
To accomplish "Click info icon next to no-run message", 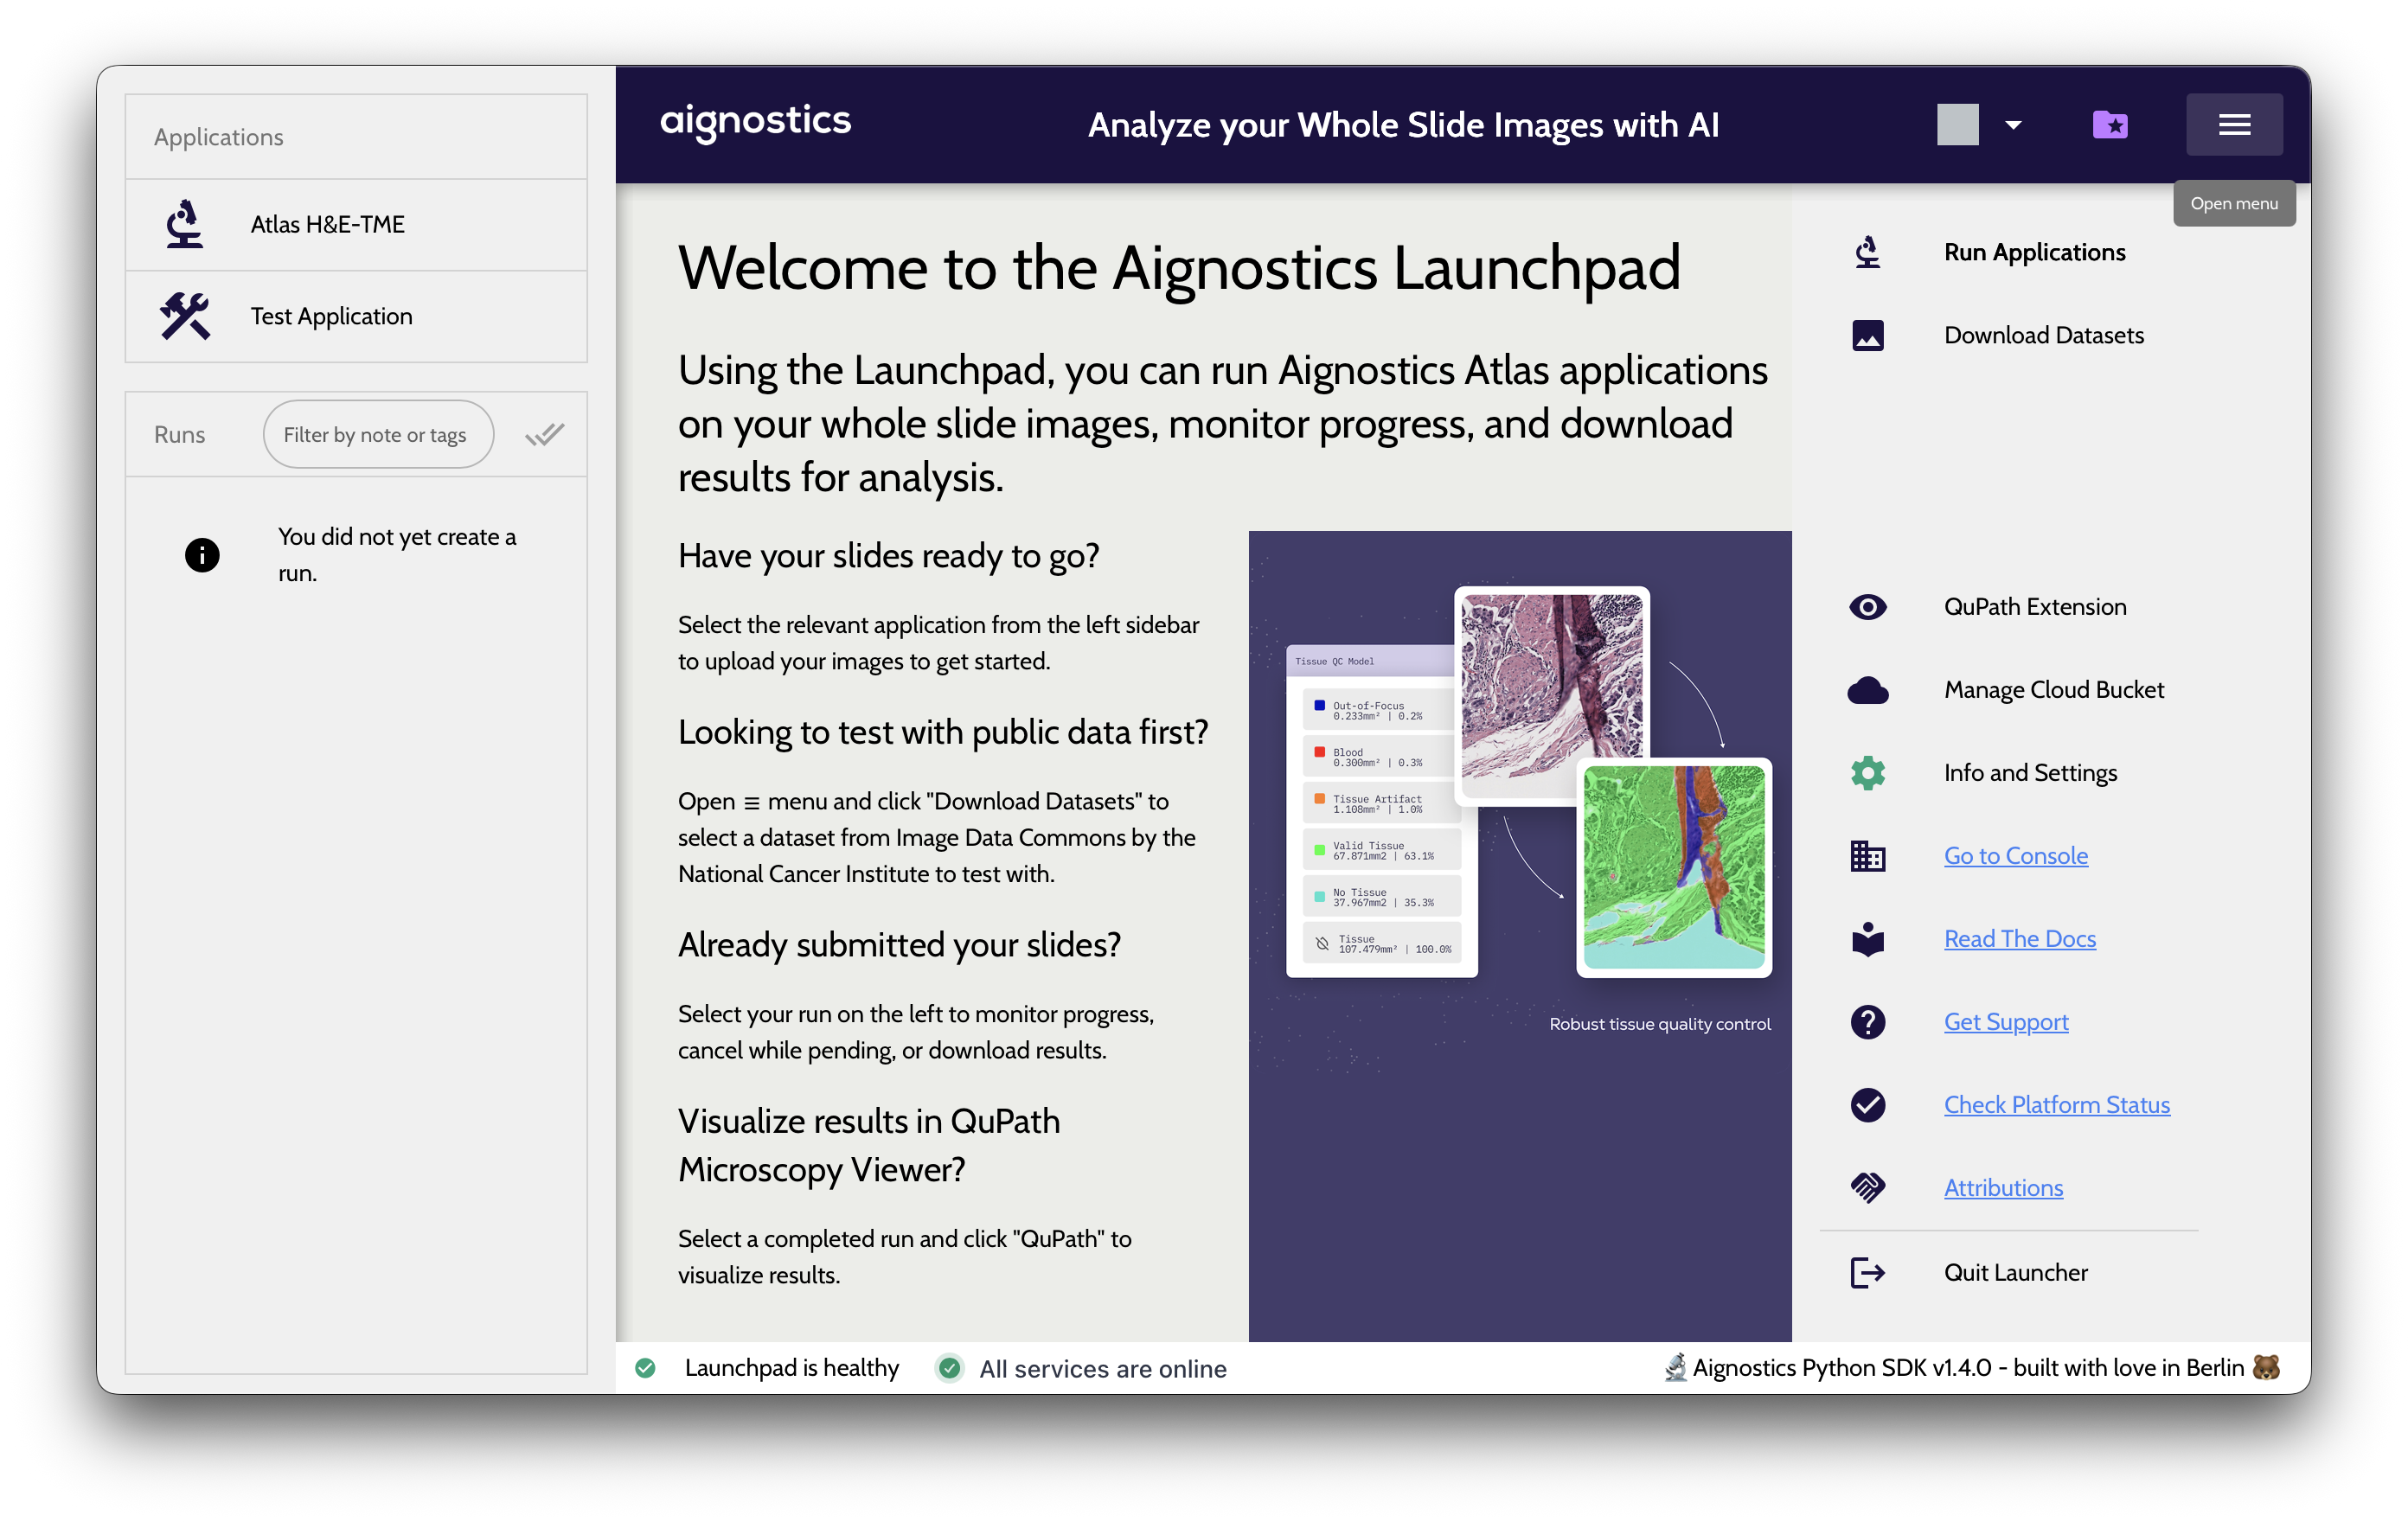I will [x=202, y=555].
